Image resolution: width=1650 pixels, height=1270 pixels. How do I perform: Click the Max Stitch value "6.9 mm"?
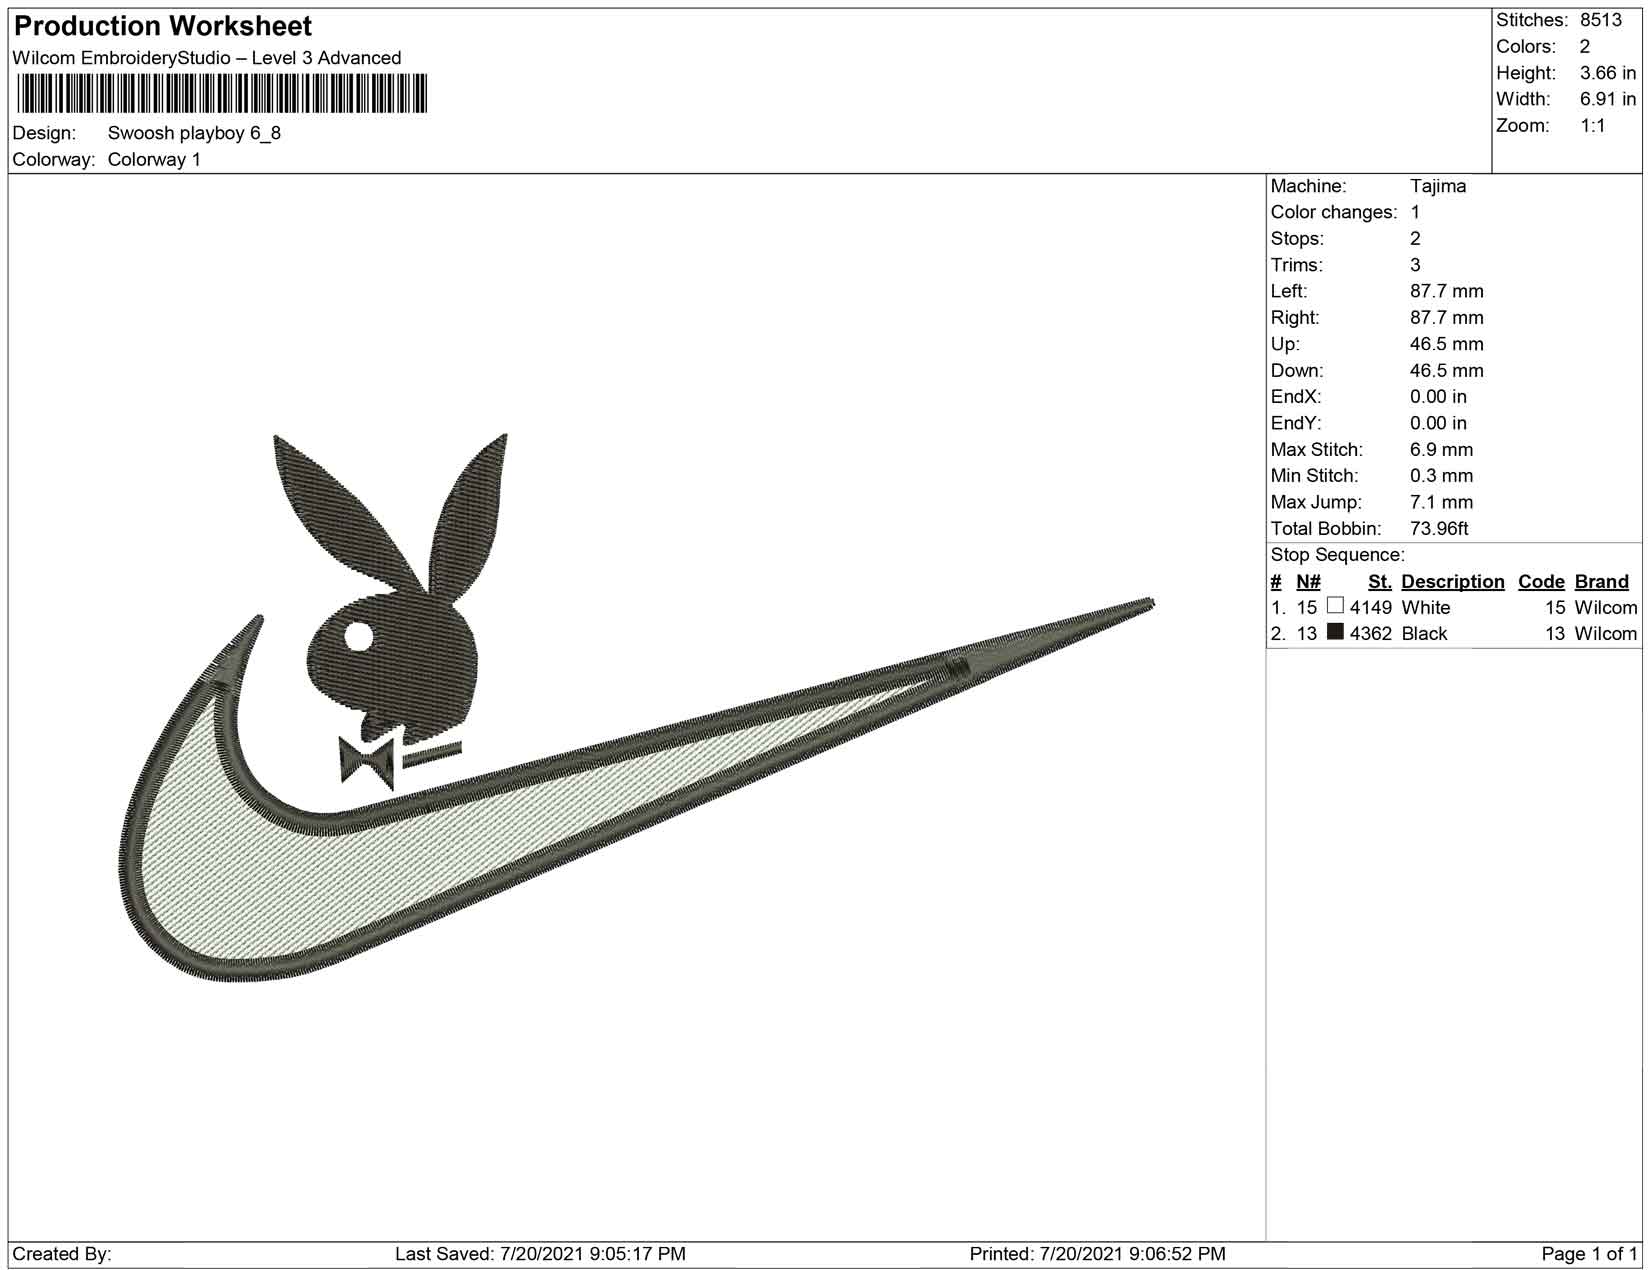1442,450
